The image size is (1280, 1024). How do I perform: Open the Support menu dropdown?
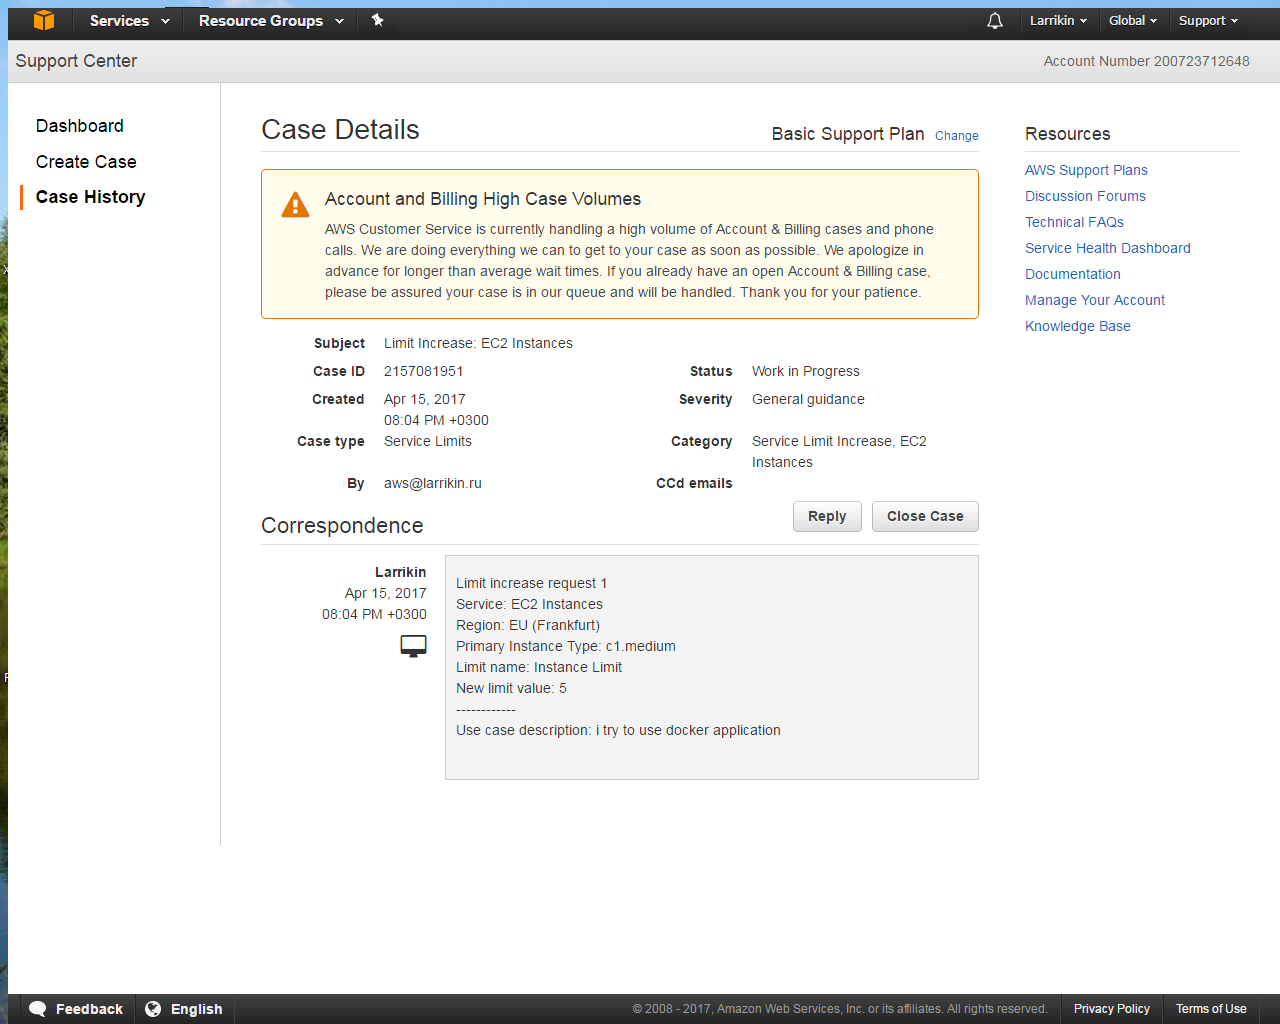1208,21
